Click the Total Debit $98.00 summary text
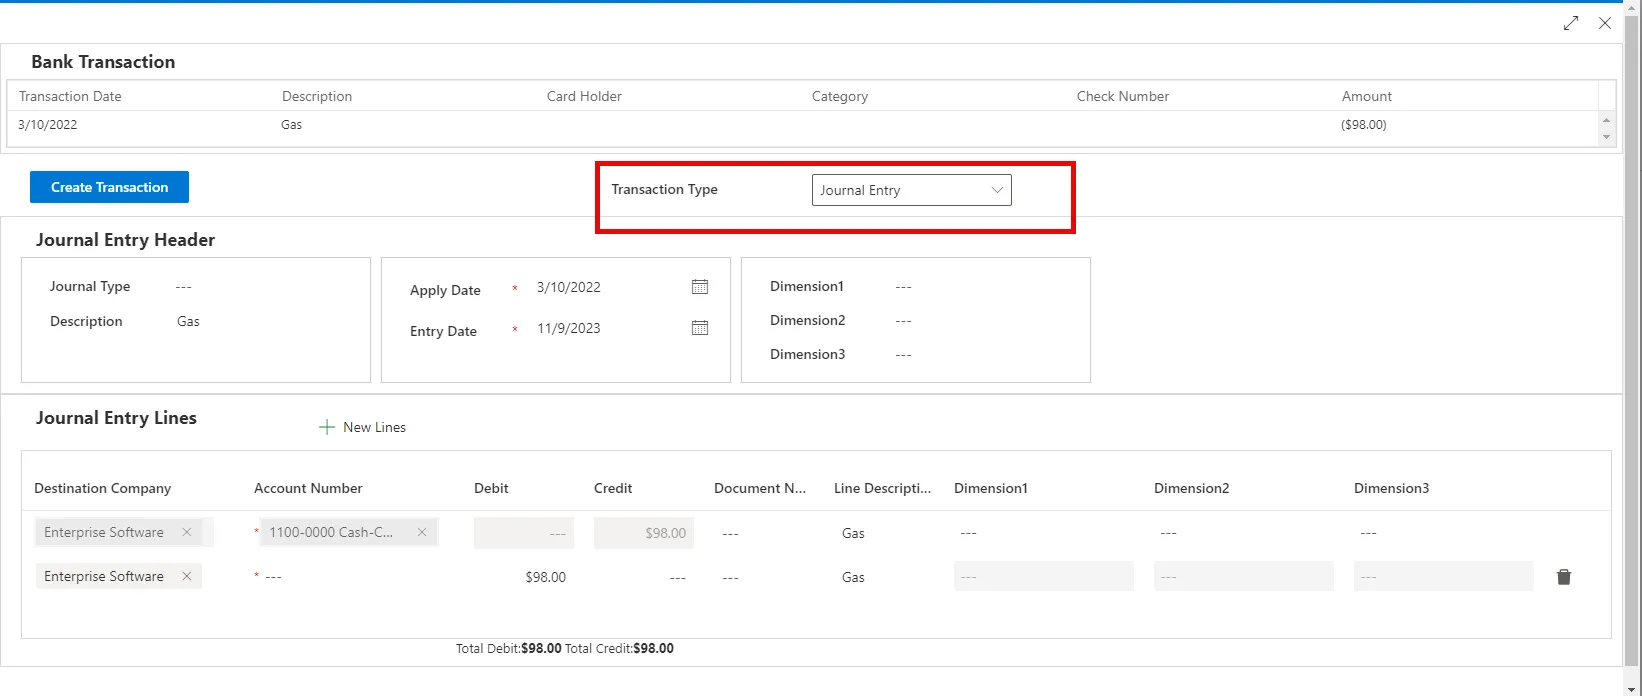Screen dimensions: 1642x696 [508, 648]
